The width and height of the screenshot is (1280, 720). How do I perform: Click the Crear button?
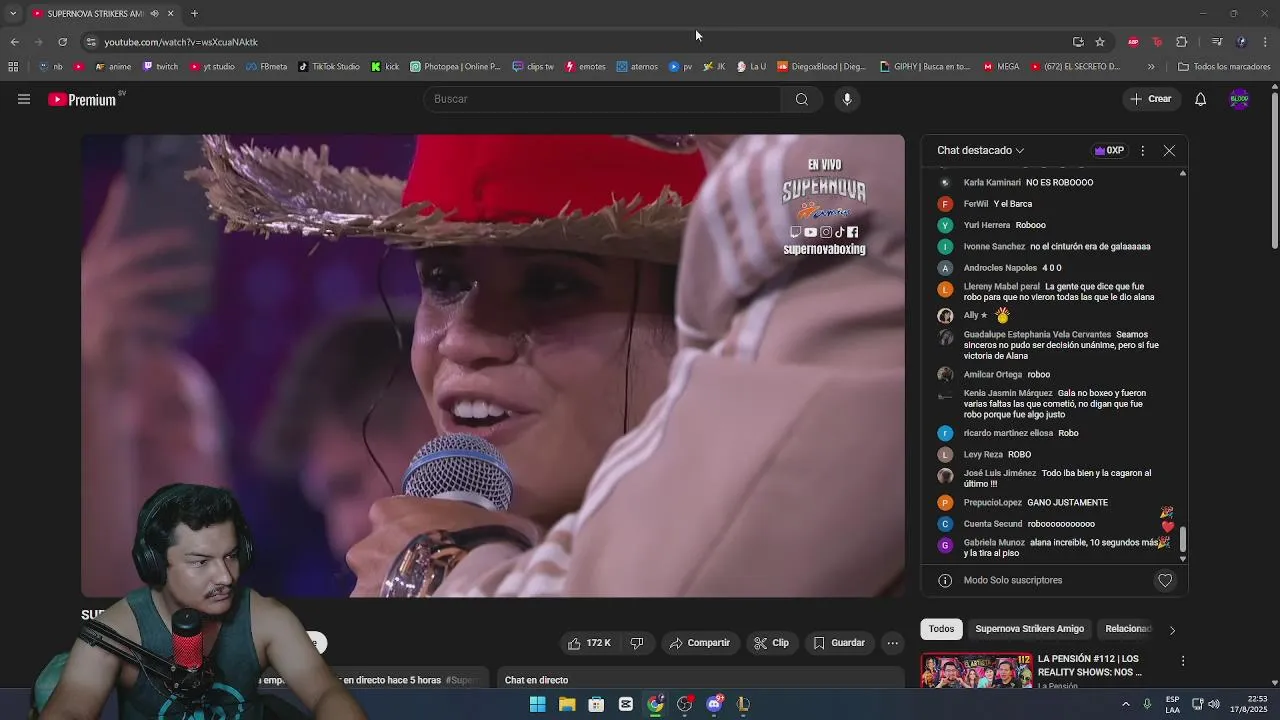pyautogui.click(x=1150, y=99)
